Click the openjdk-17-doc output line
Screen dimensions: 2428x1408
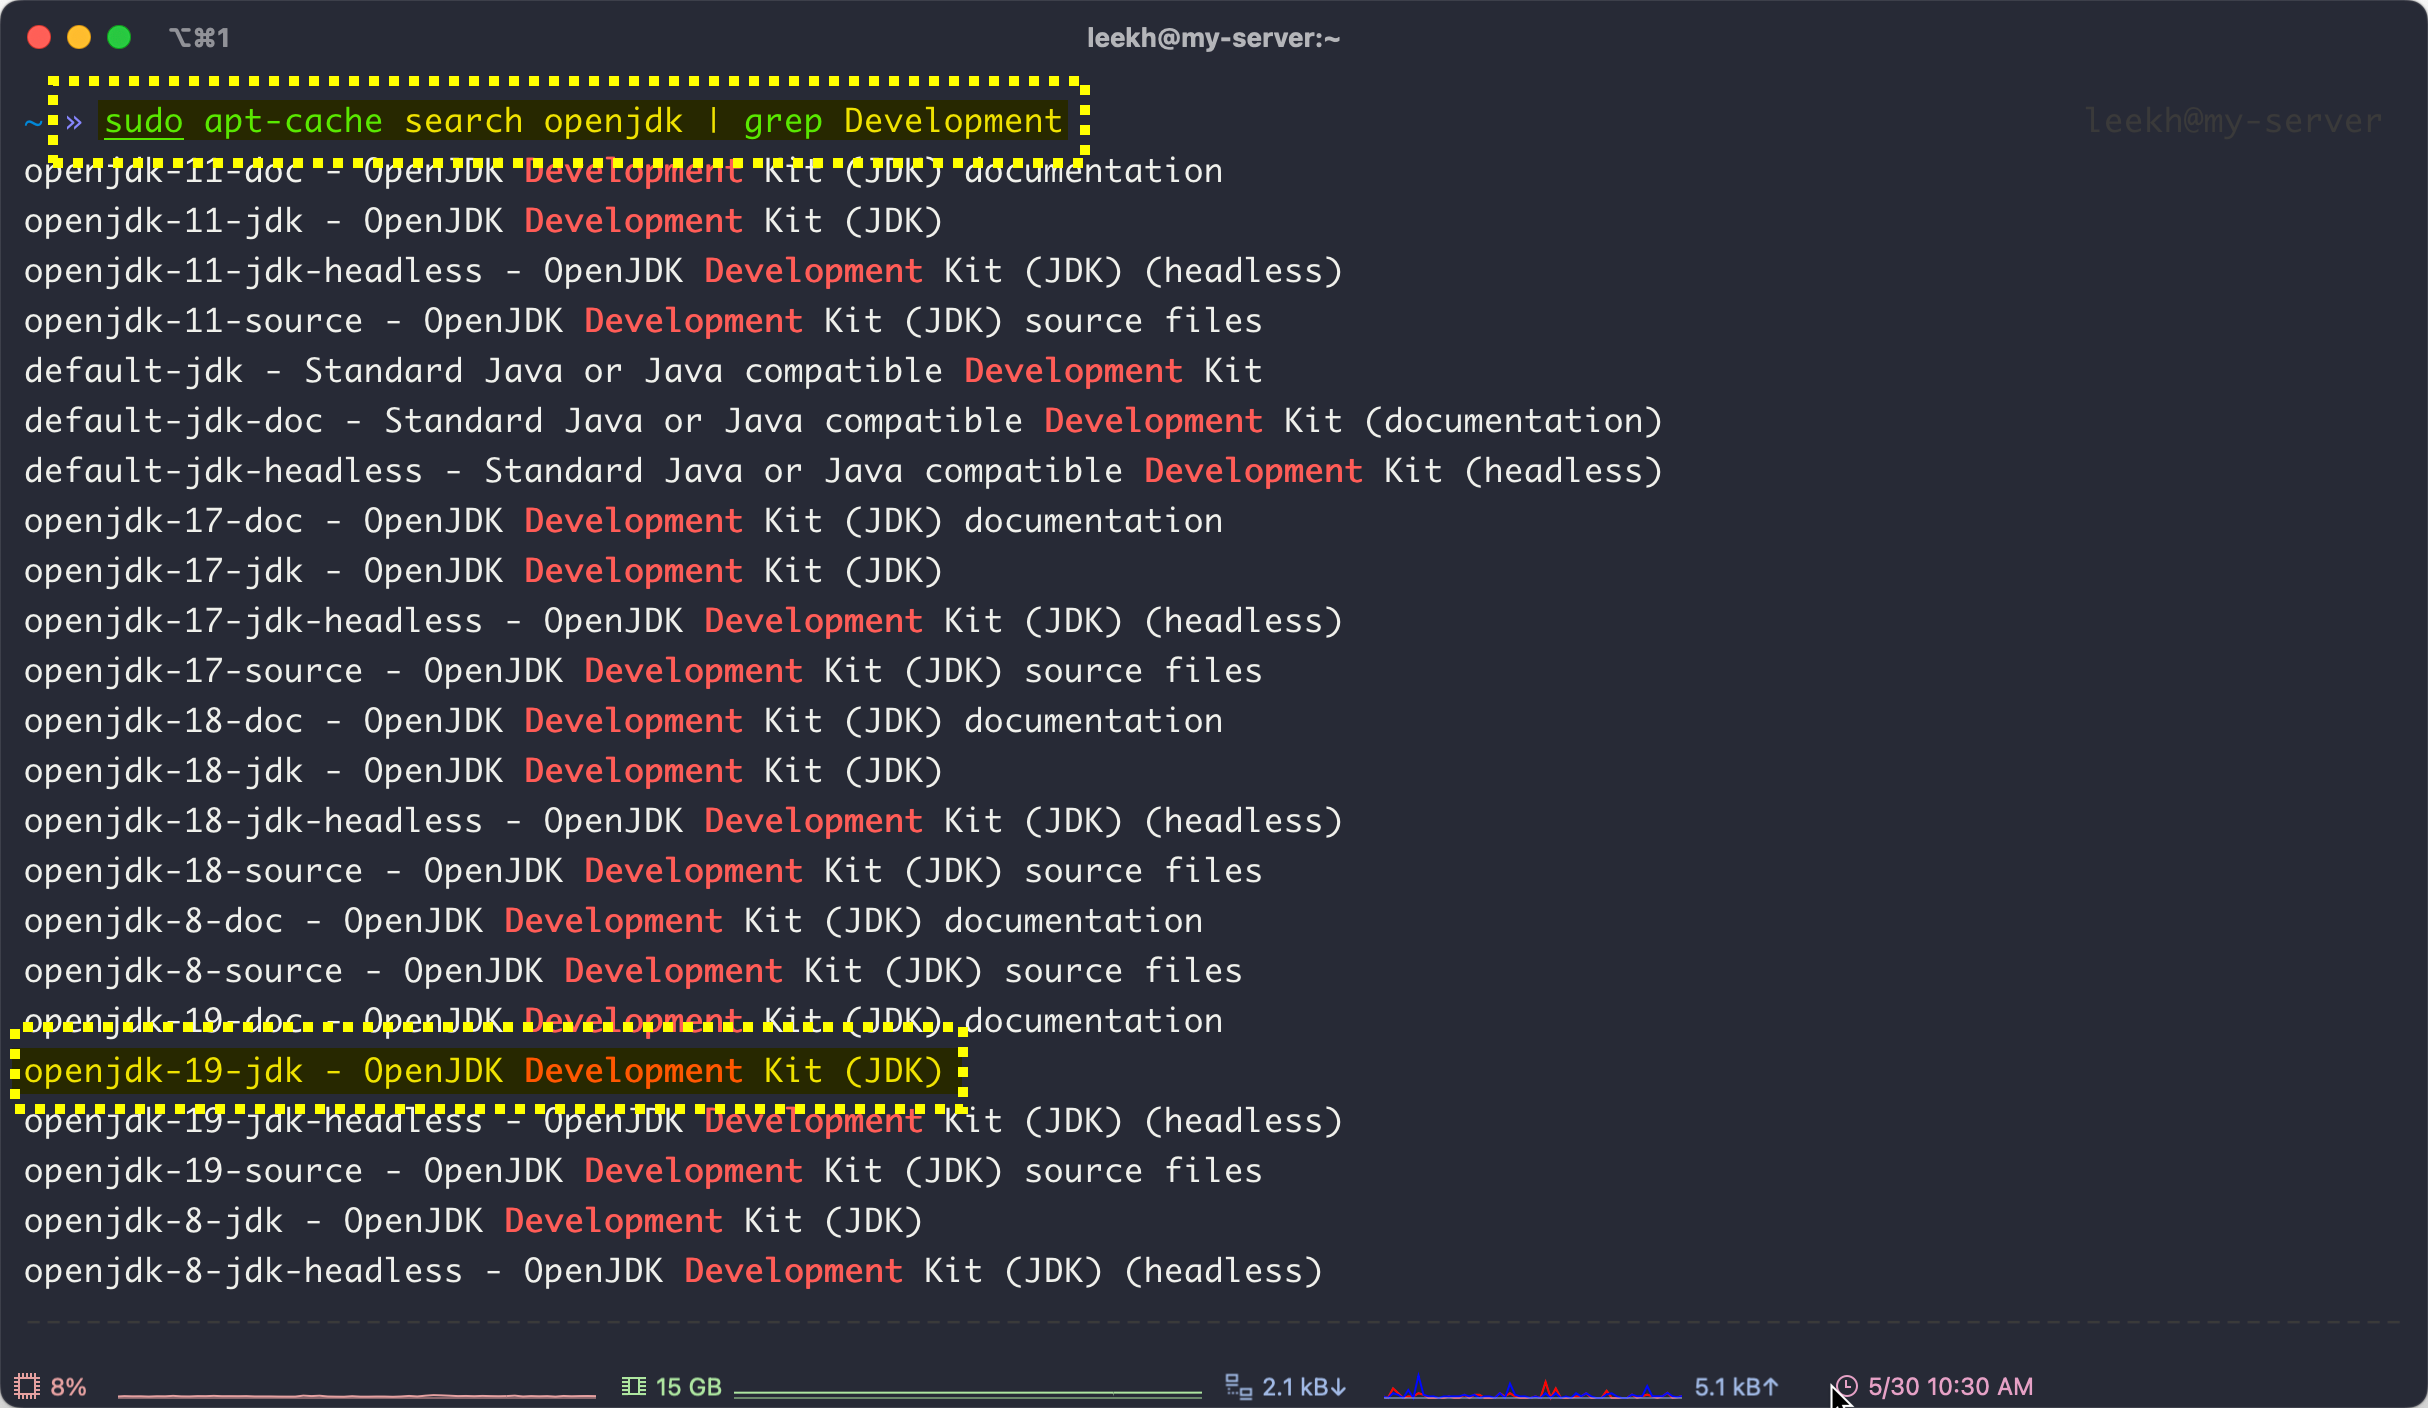pyautogui.click(x=623, y=521)
